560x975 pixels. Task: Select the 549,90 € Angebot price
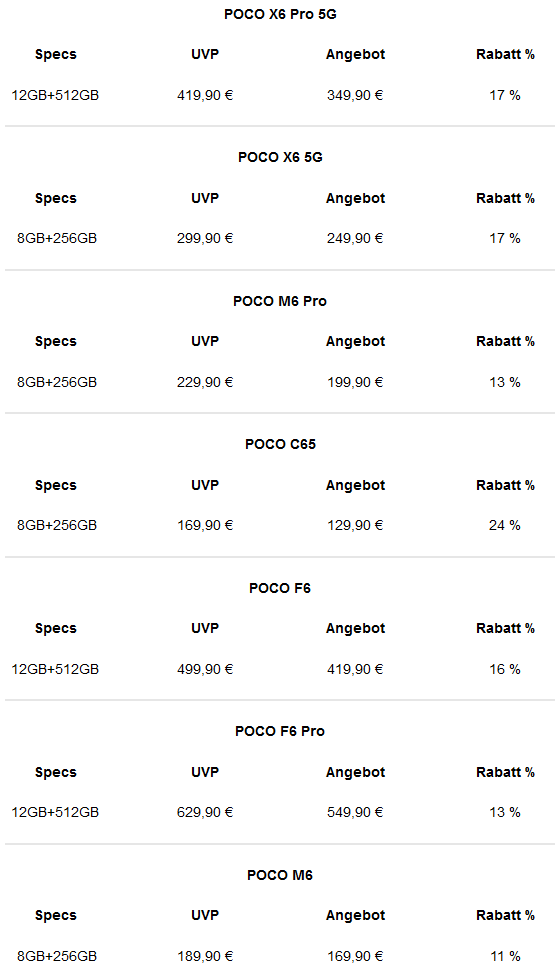(355, 812)
